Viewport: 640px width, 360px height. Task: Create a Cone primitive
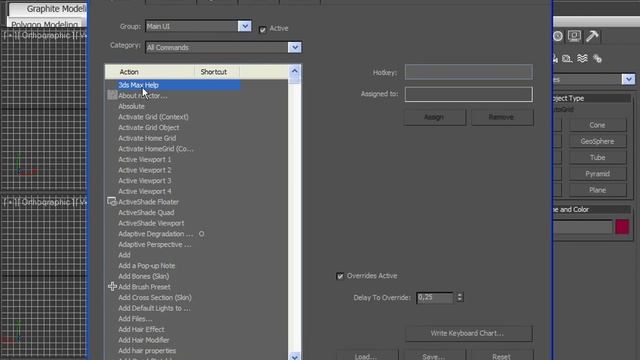tap(598, 125)
